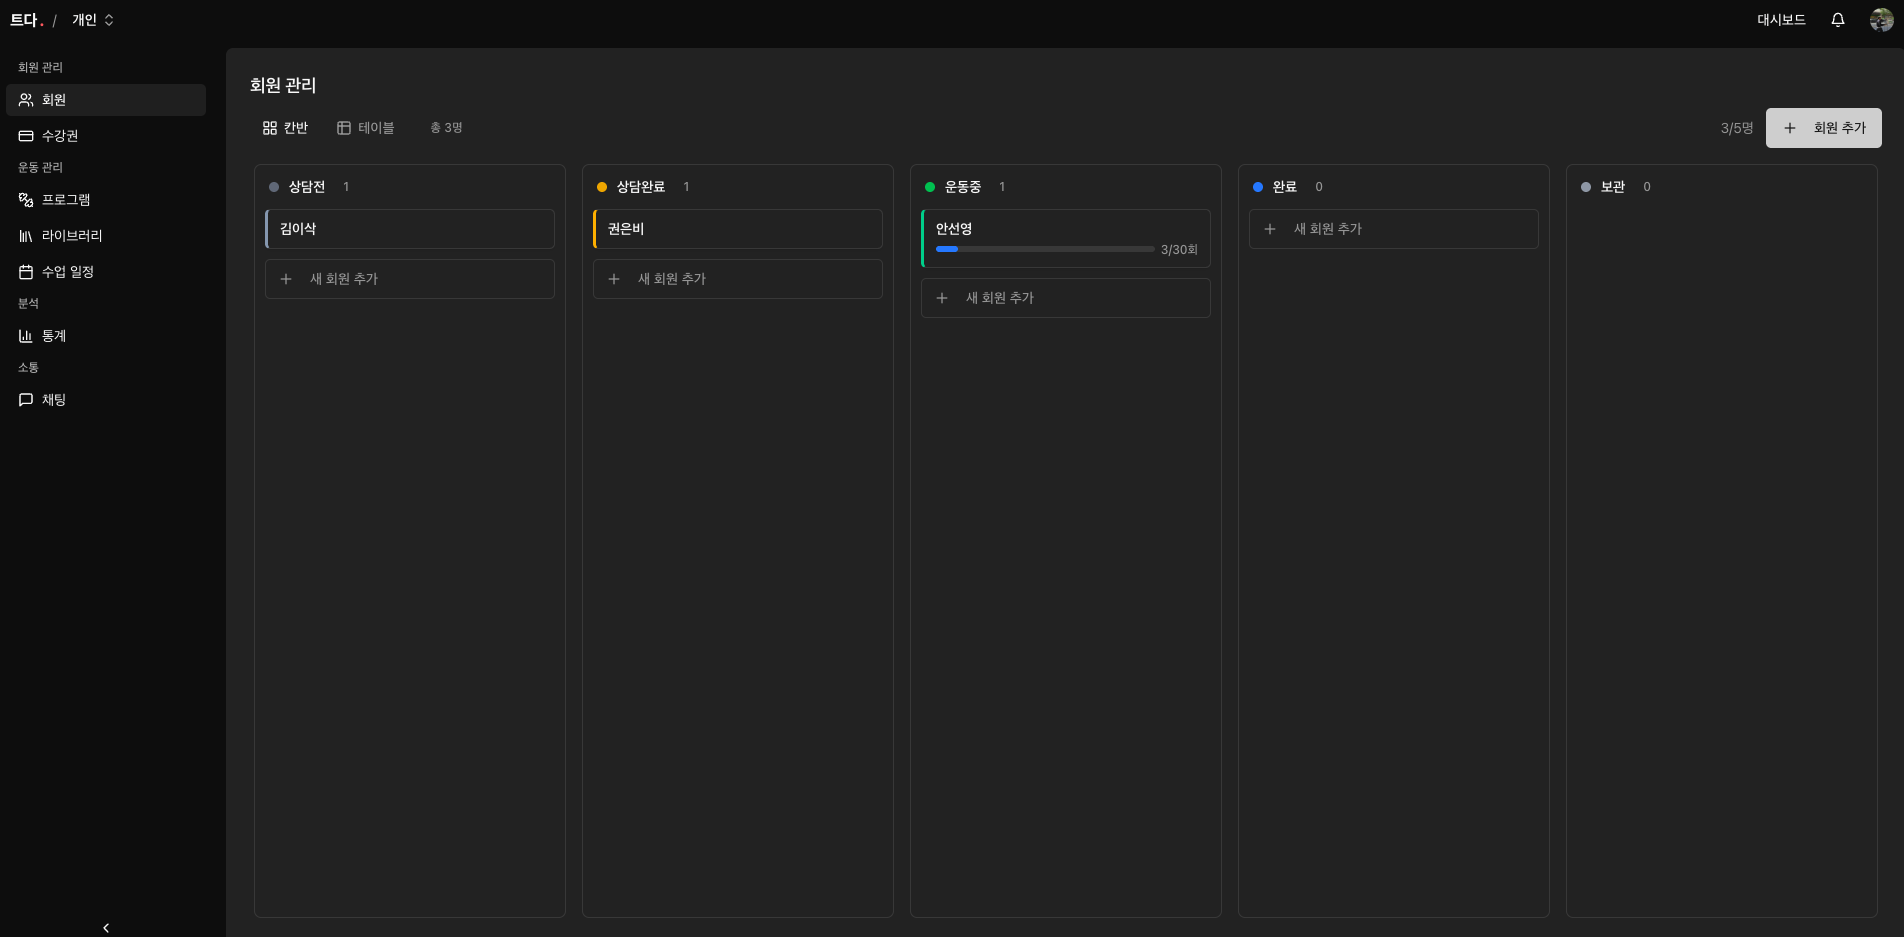This screenshot has width=1904, height=937.
Task: Open the user profile avatar
Action: tap(1881, 20)
